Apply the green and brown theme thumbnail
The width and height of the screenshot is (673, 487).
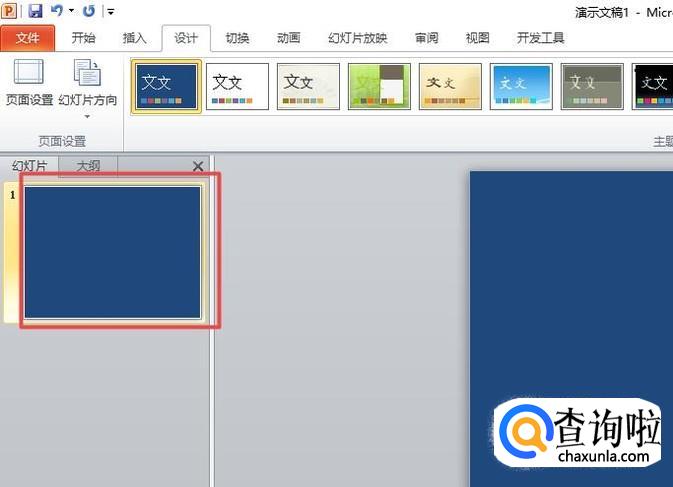click(x=379, y=86)
